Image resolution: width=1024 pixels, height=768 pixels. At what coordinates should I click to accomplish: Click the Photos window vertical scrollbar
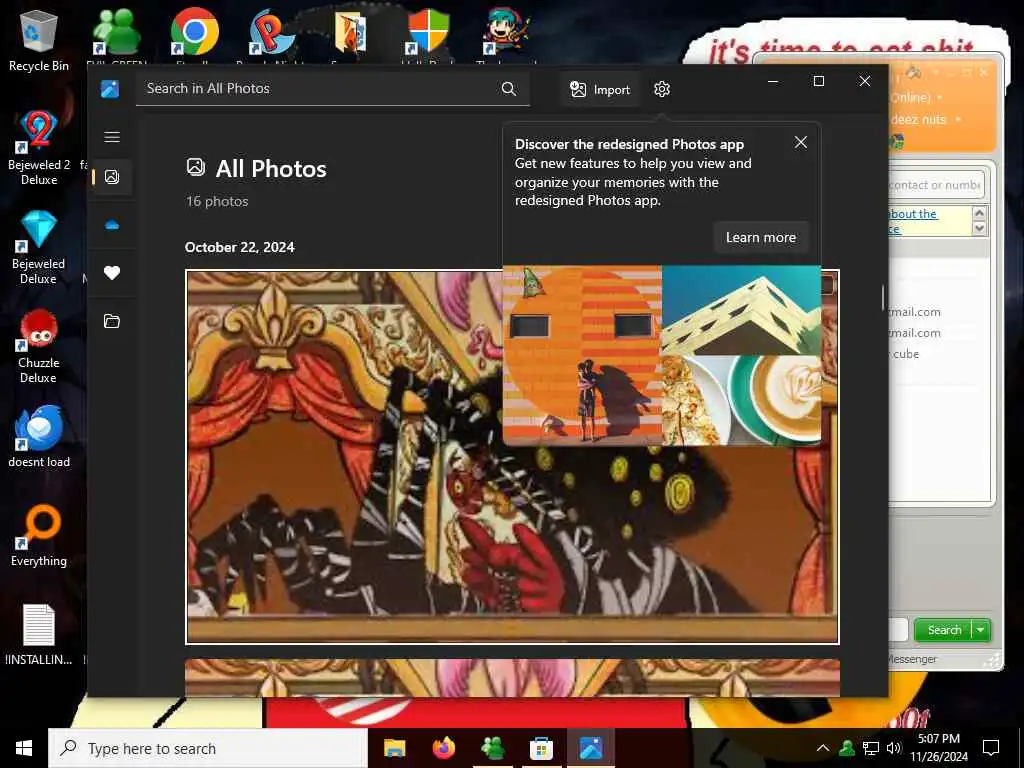tap(883, 298)
